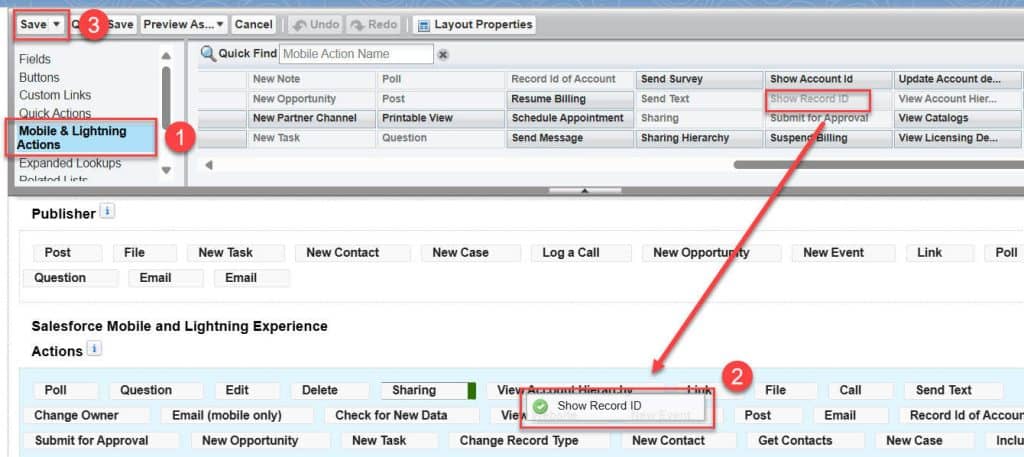This screenshot has height=457, width=1024.
Task: Select File in Publisher section
Action: 144,253
